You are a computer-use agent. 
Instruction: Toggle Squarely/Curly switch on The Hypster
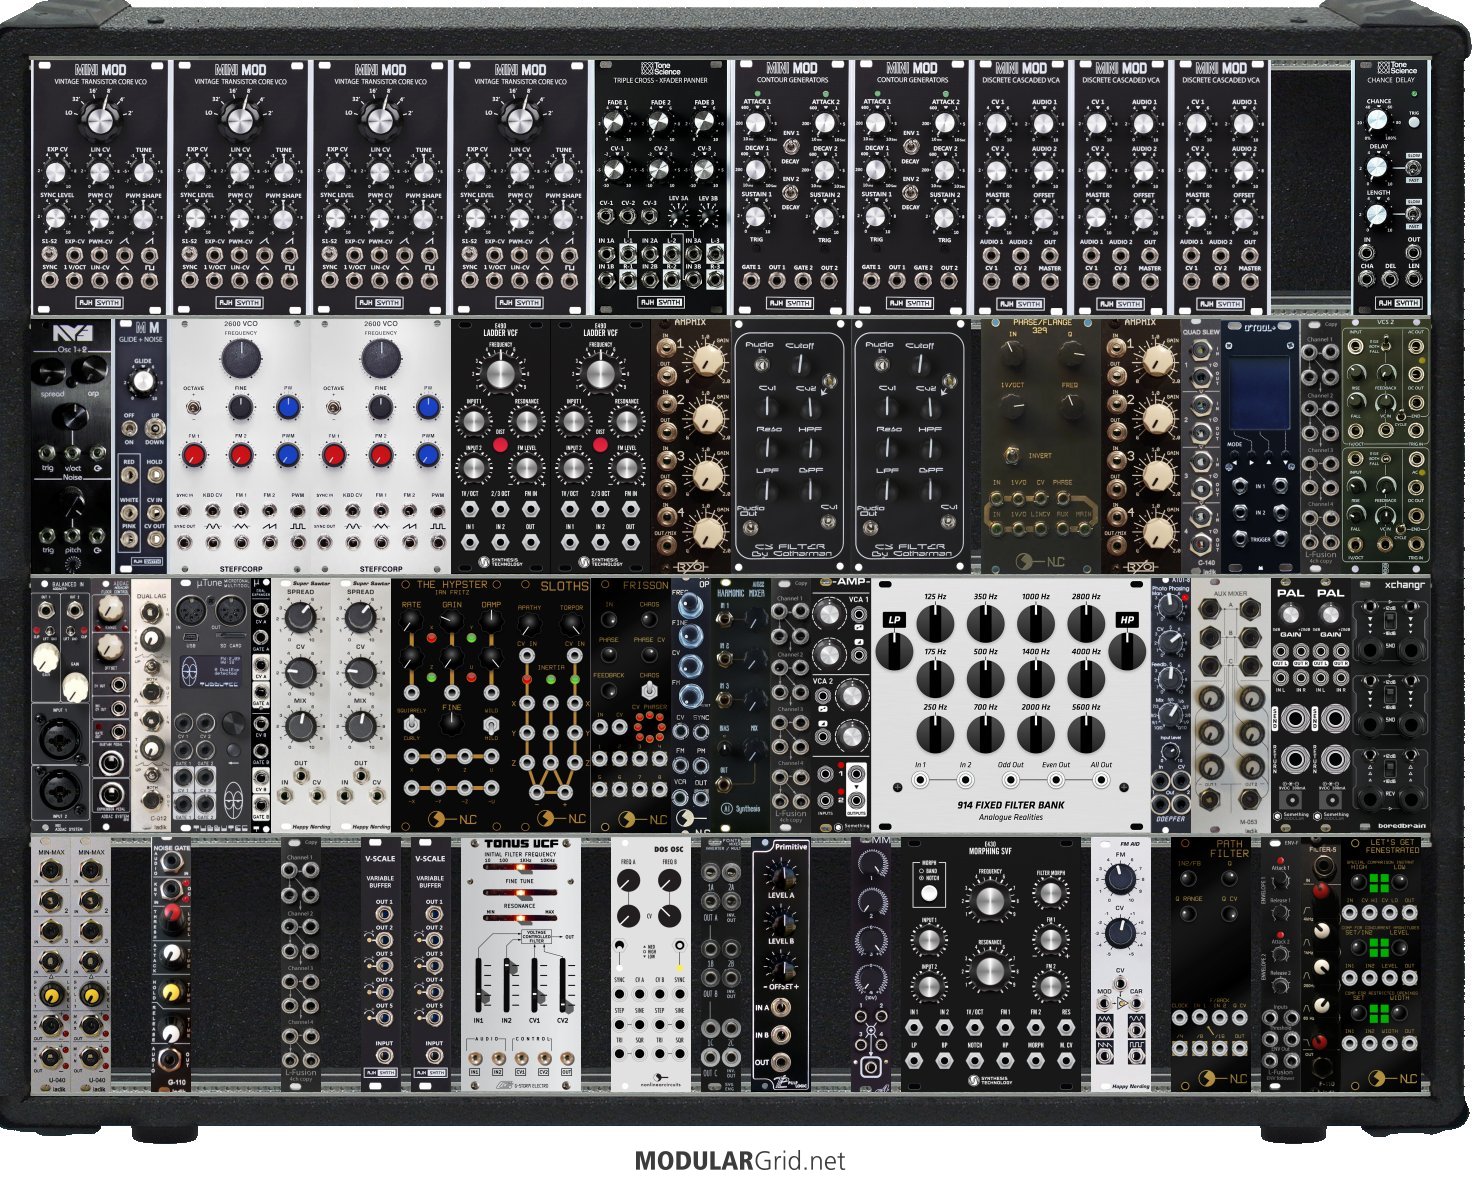click(410, 723)
